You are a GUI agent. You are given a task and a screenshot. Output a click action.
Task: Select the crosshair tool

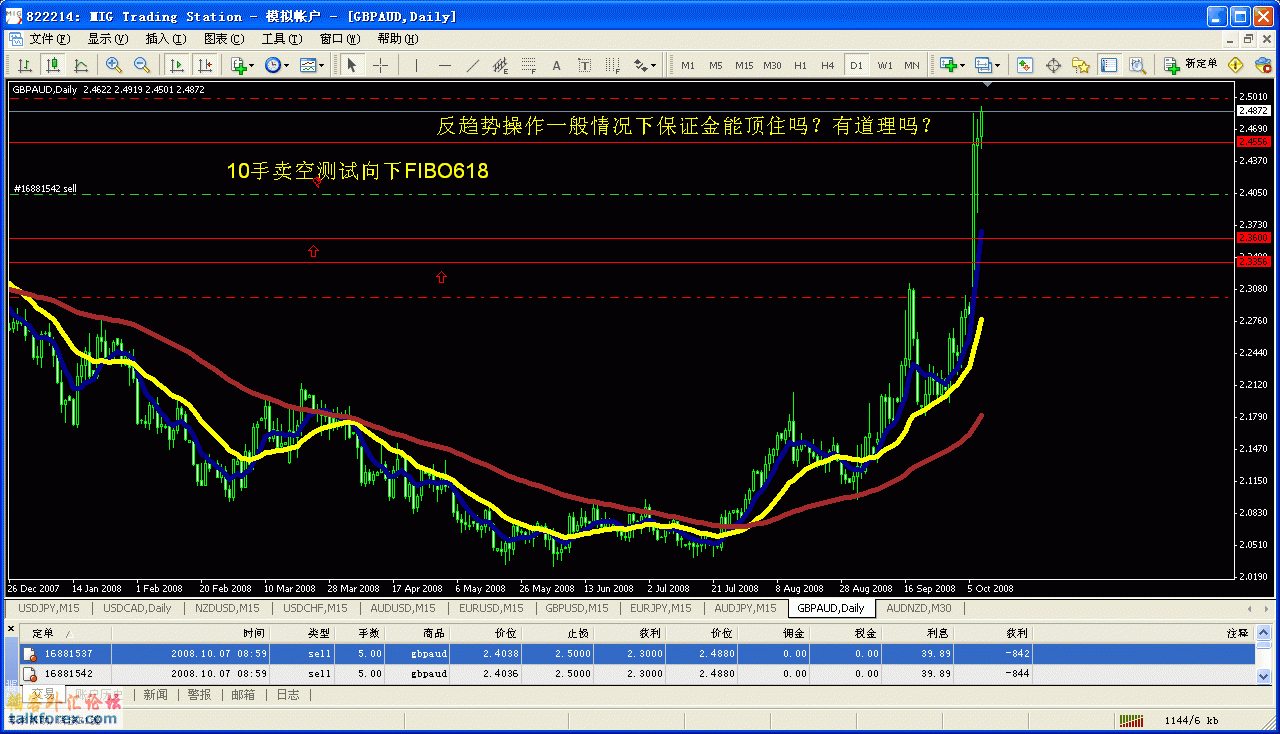tap(381, 65)
